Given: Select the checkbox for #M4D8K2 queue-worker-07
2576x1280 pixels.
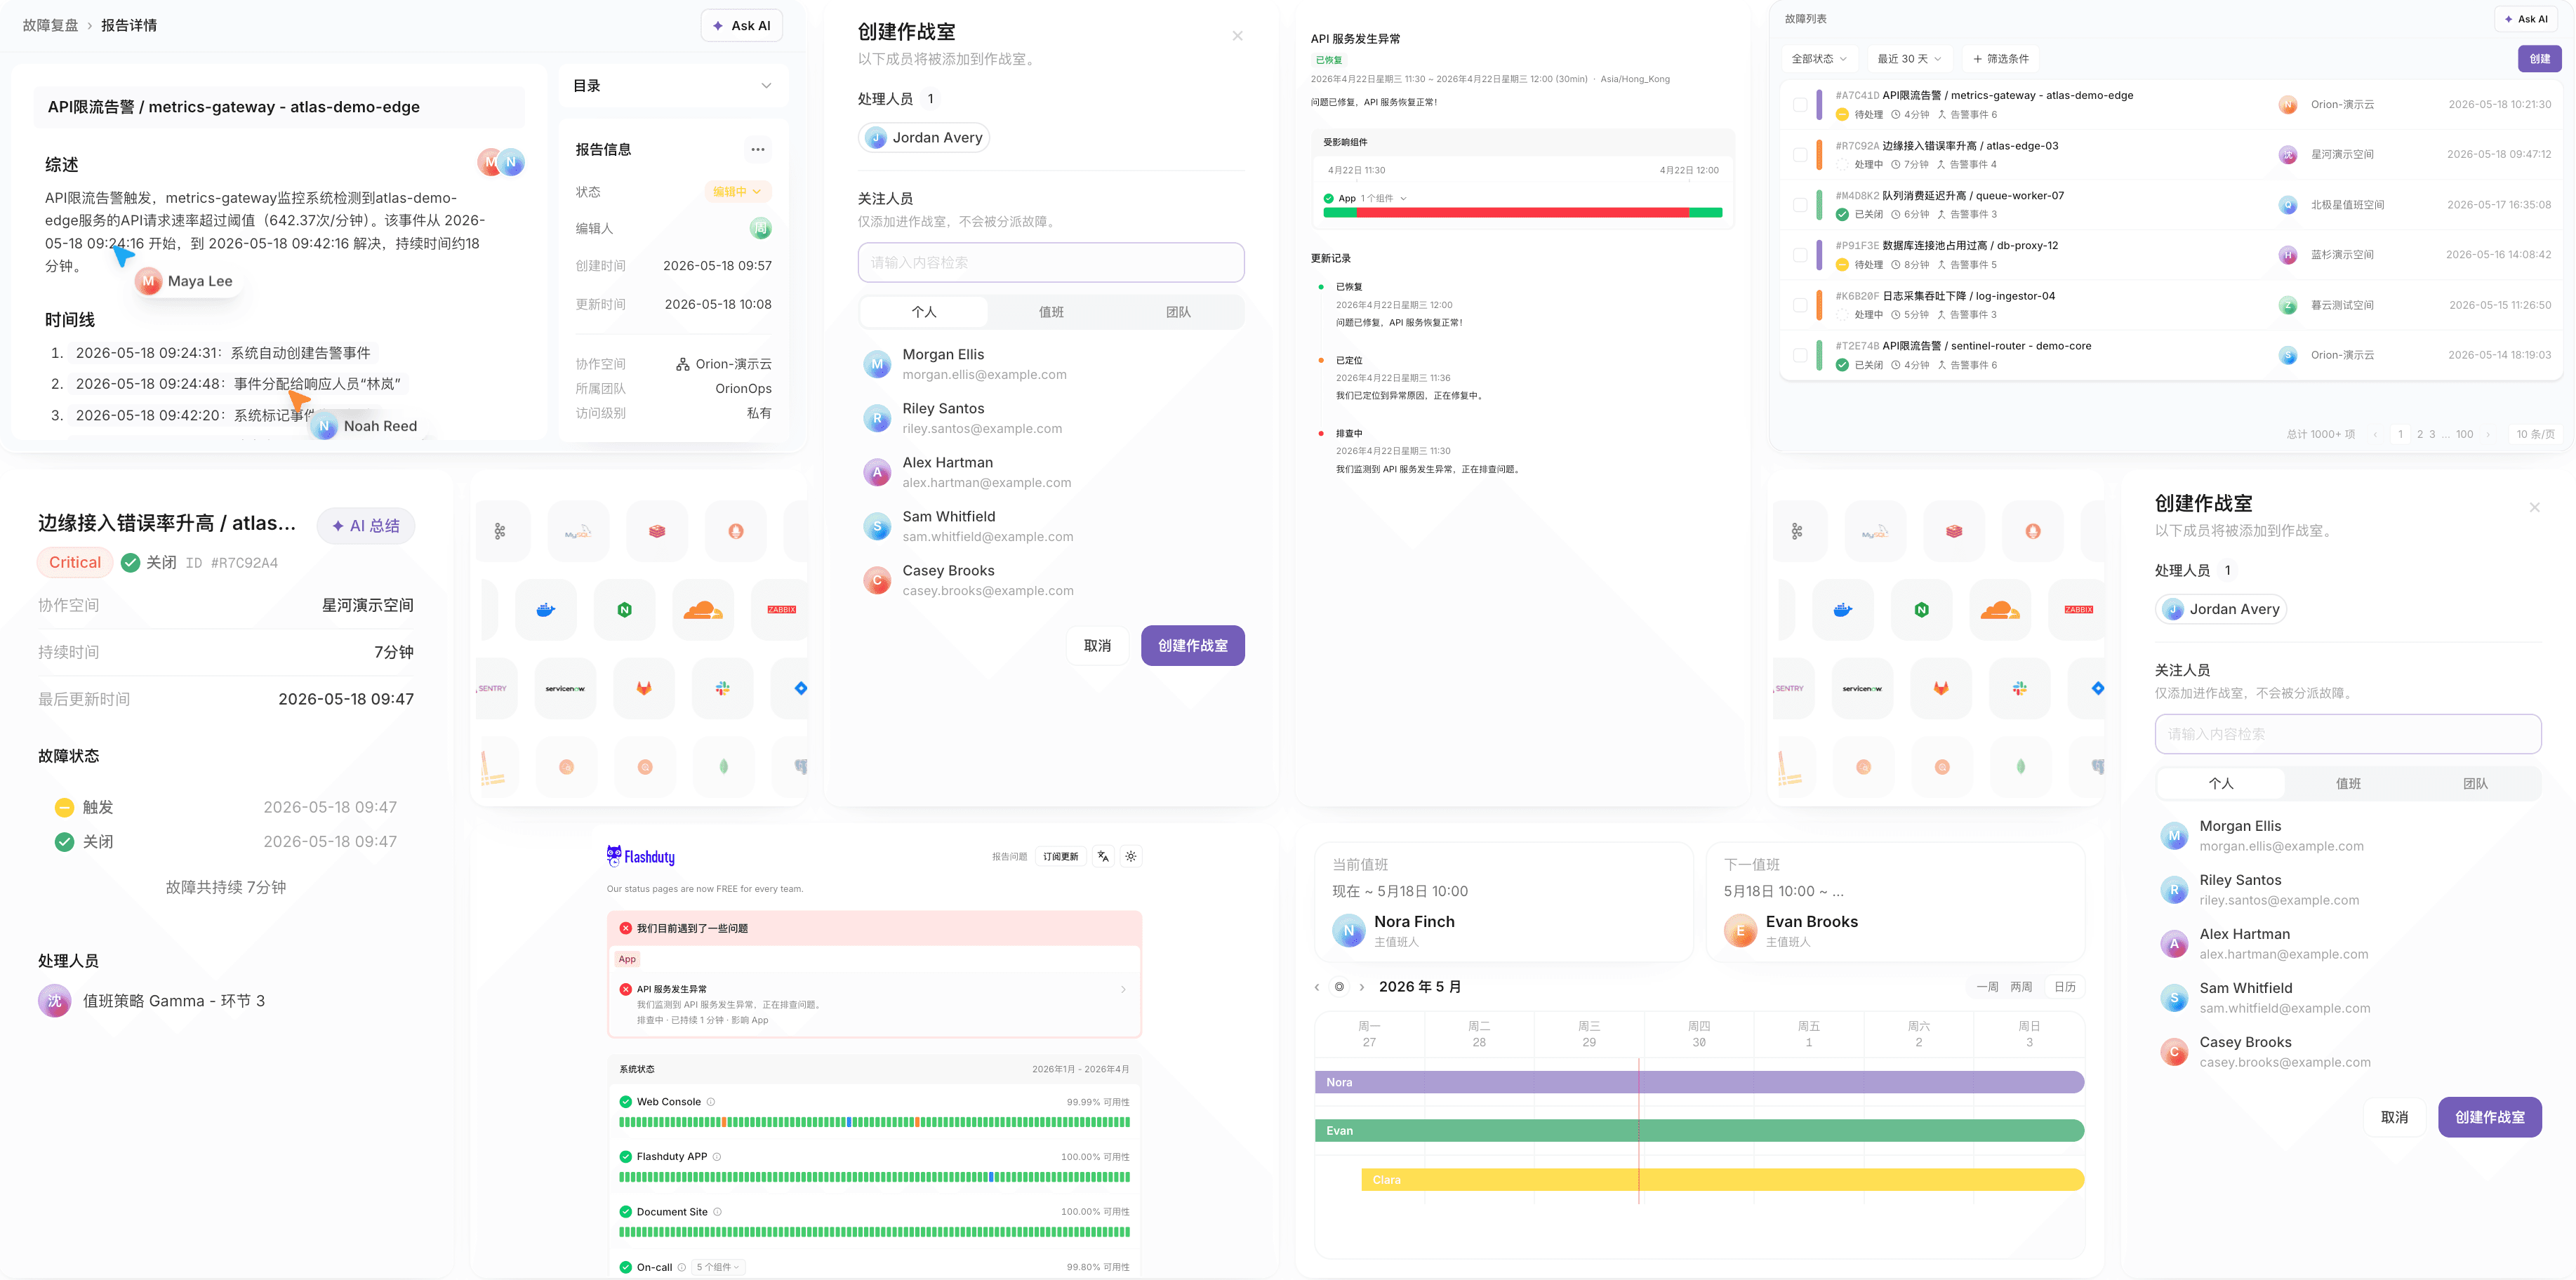Looking at the screenshot, I should click(x=1800, y=205).
